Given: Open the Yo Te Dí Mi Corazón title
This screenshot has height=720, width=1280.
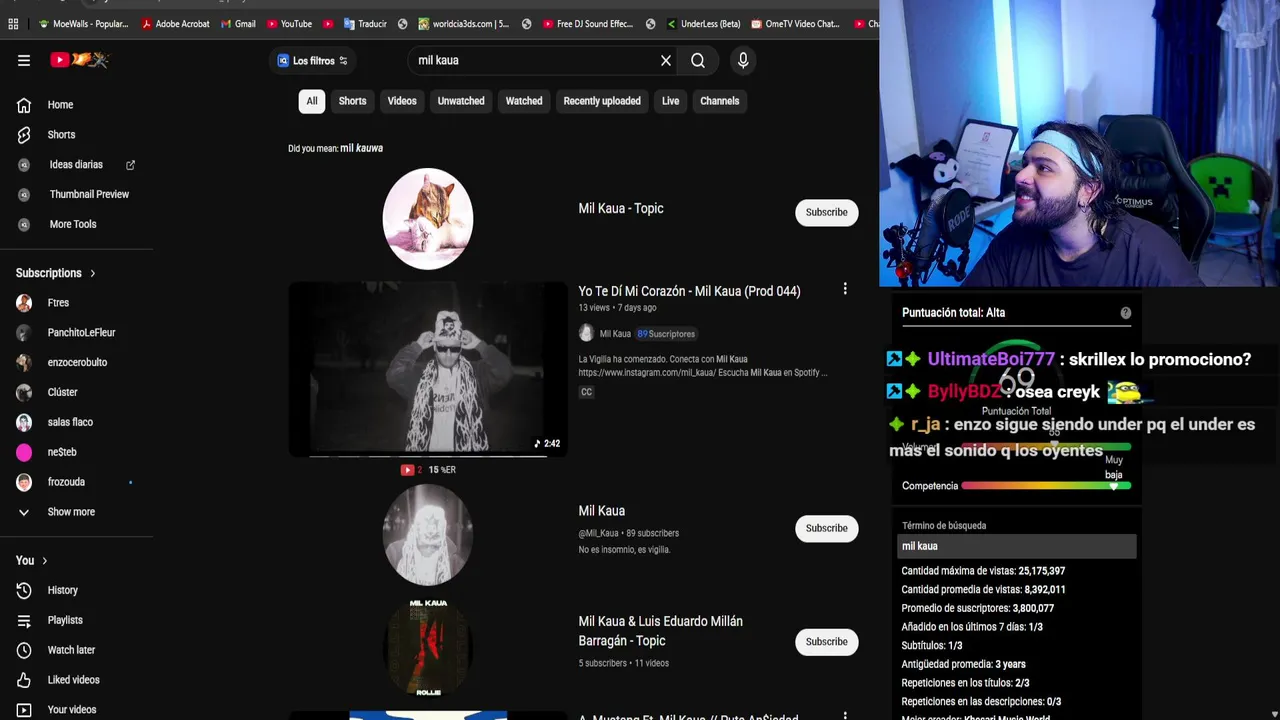Looking at the screenshot, I should click(689, 291).
